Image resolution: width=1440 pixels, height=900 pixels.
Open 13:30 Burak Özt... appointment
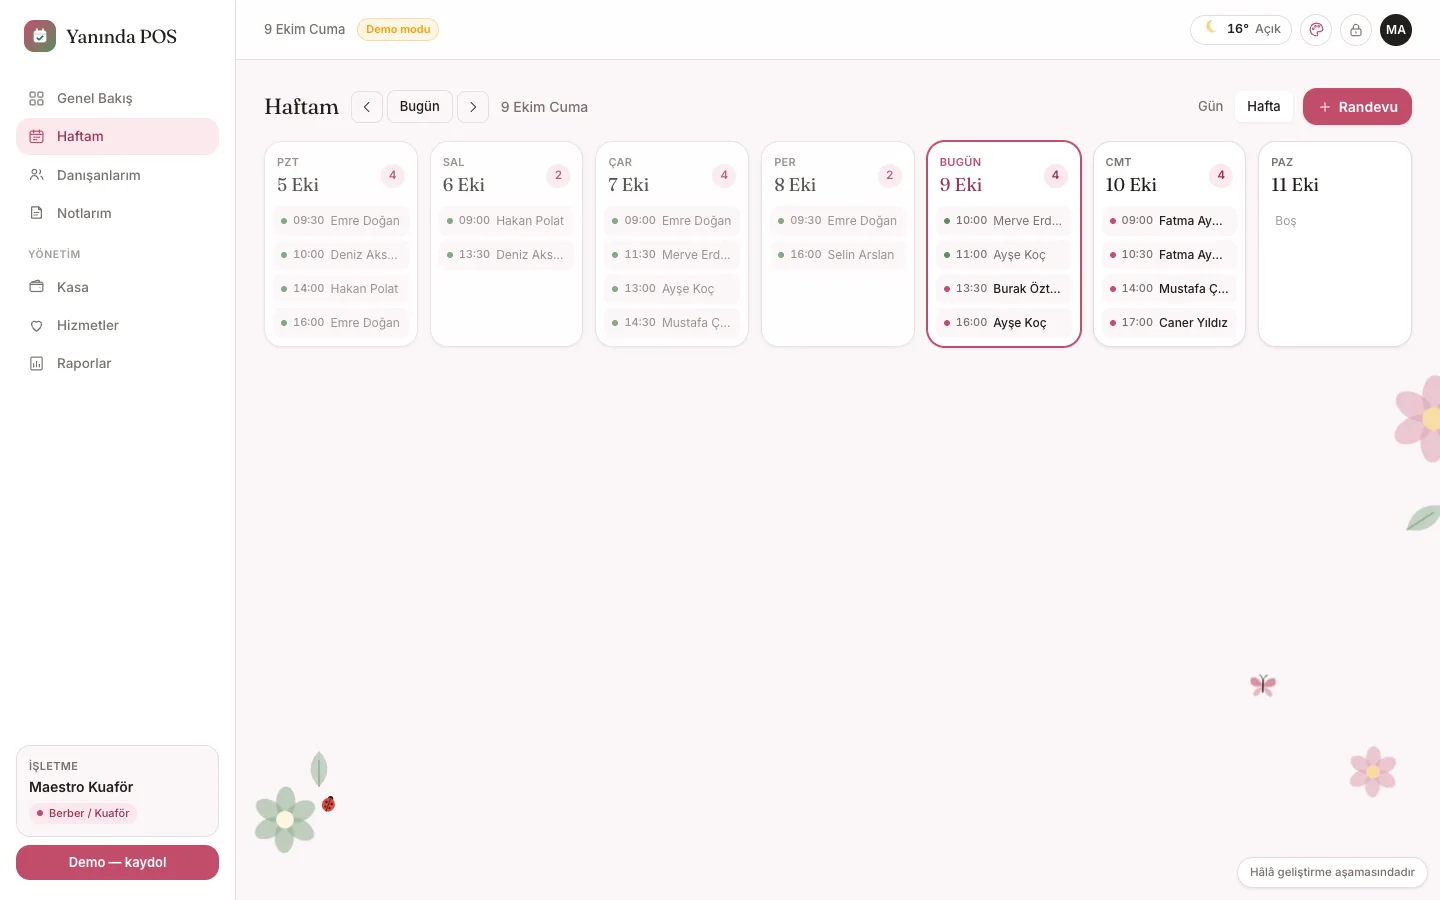(1004, 289)
